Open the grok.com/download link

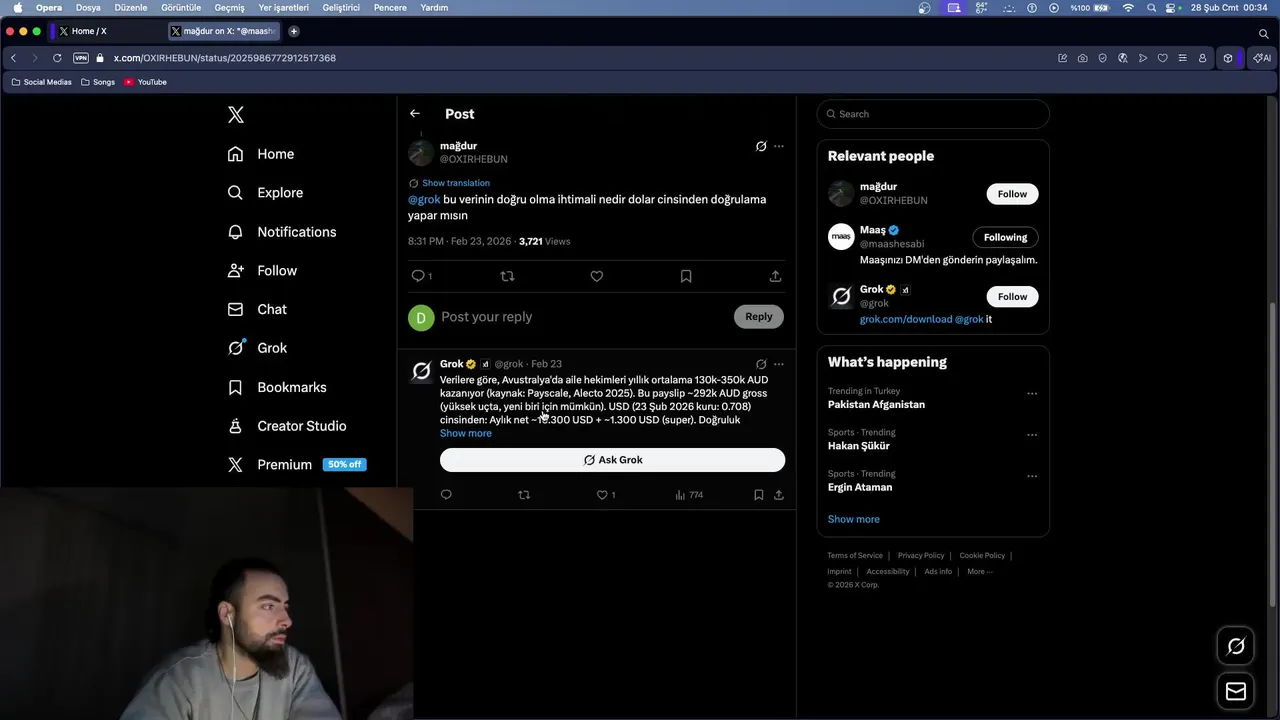point(906,319)
